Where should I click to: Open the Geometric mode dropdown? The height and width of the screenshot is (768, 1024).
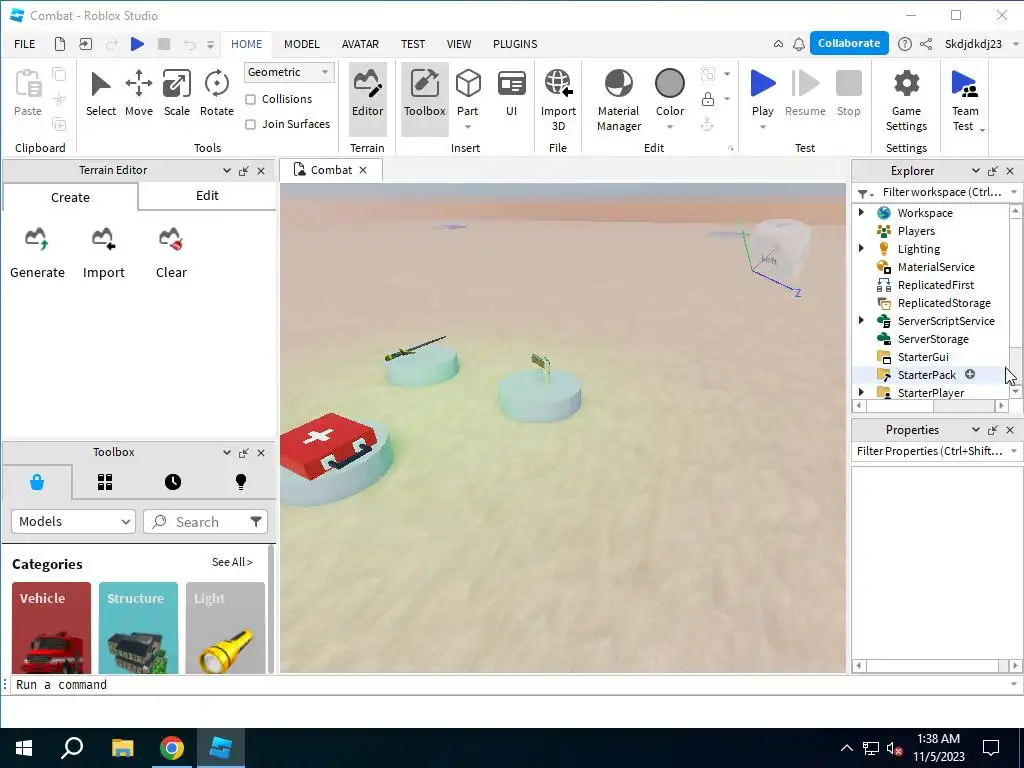(289, 72)
